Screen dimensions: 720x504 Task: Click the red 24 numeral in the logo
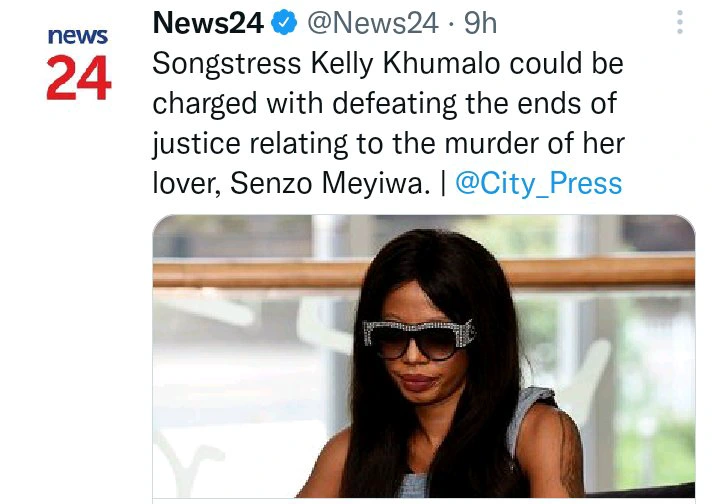coord(79,77)
